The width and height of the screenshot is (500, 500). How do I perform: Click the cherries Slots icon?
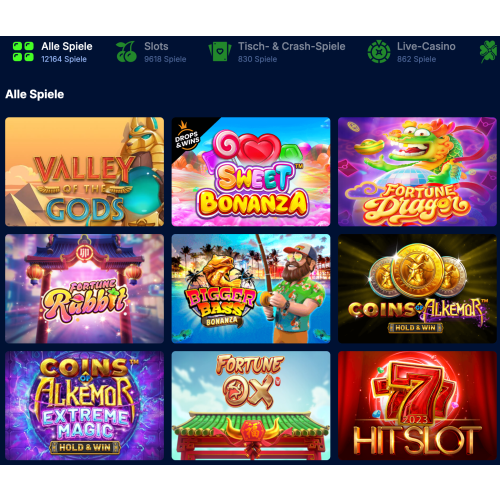pyautogui.click(x=126, y=52)
